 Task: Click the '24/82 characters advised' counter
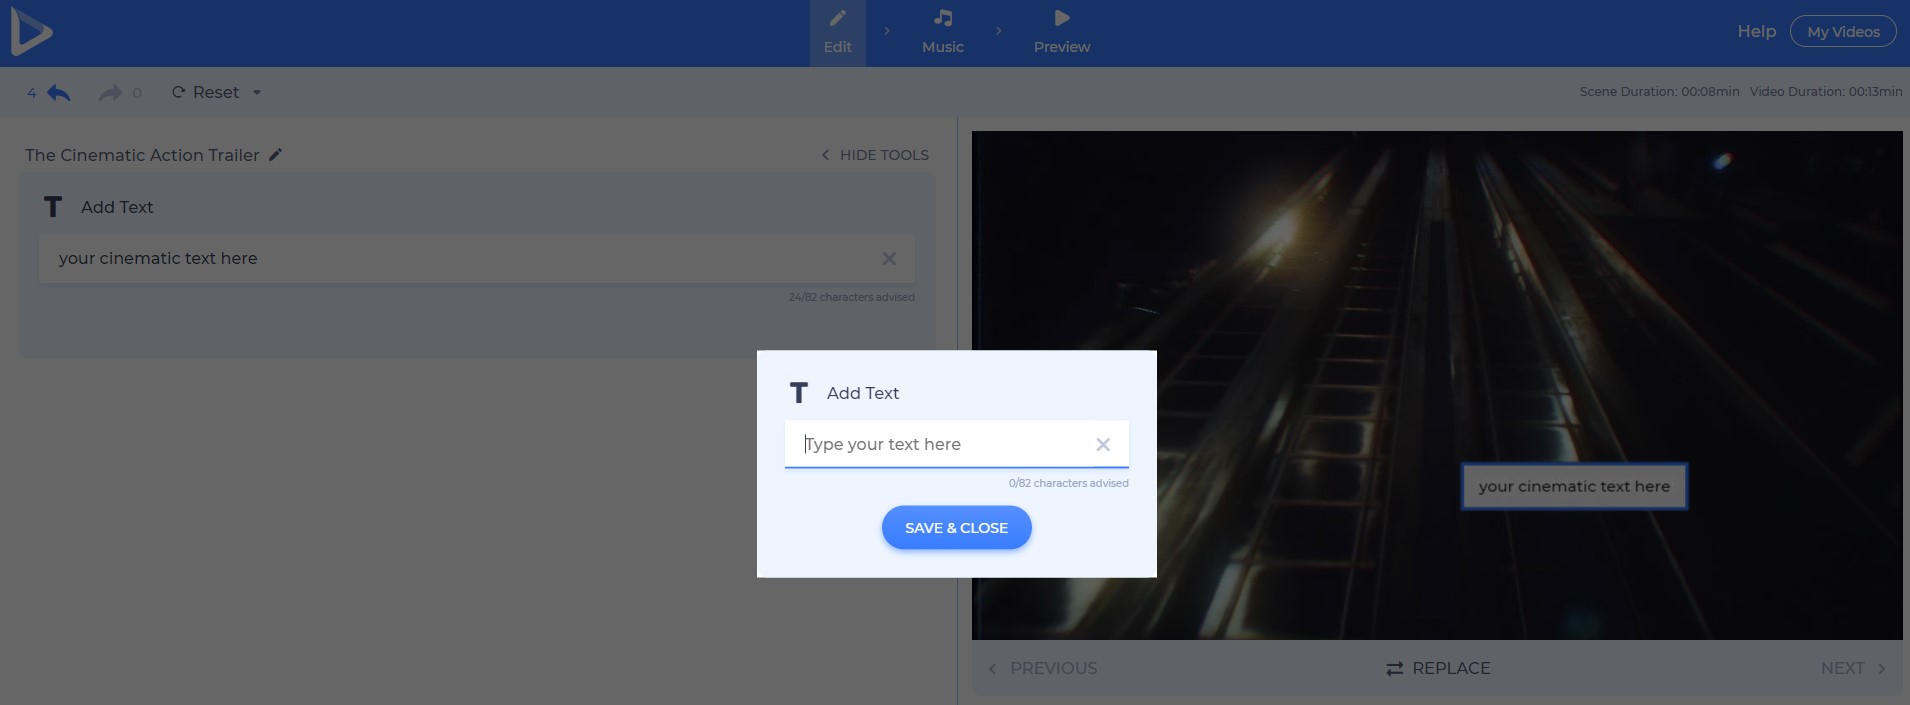[851, 297]
